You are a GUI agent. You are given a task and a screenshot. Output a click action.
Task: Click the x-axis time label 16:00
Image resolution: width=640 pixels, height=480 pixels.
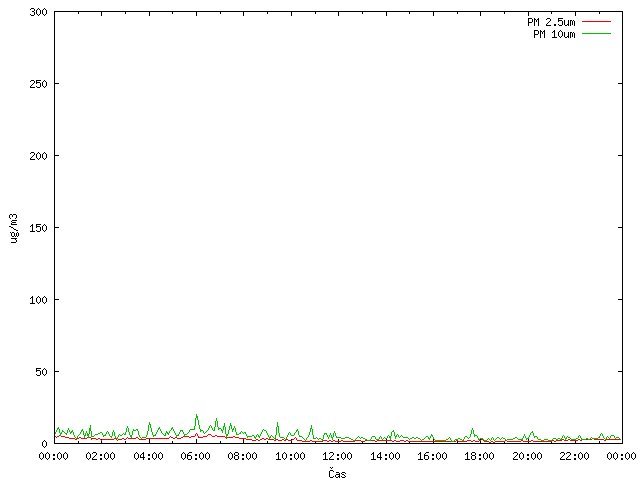pyautogui.click(x=432, y=456)
